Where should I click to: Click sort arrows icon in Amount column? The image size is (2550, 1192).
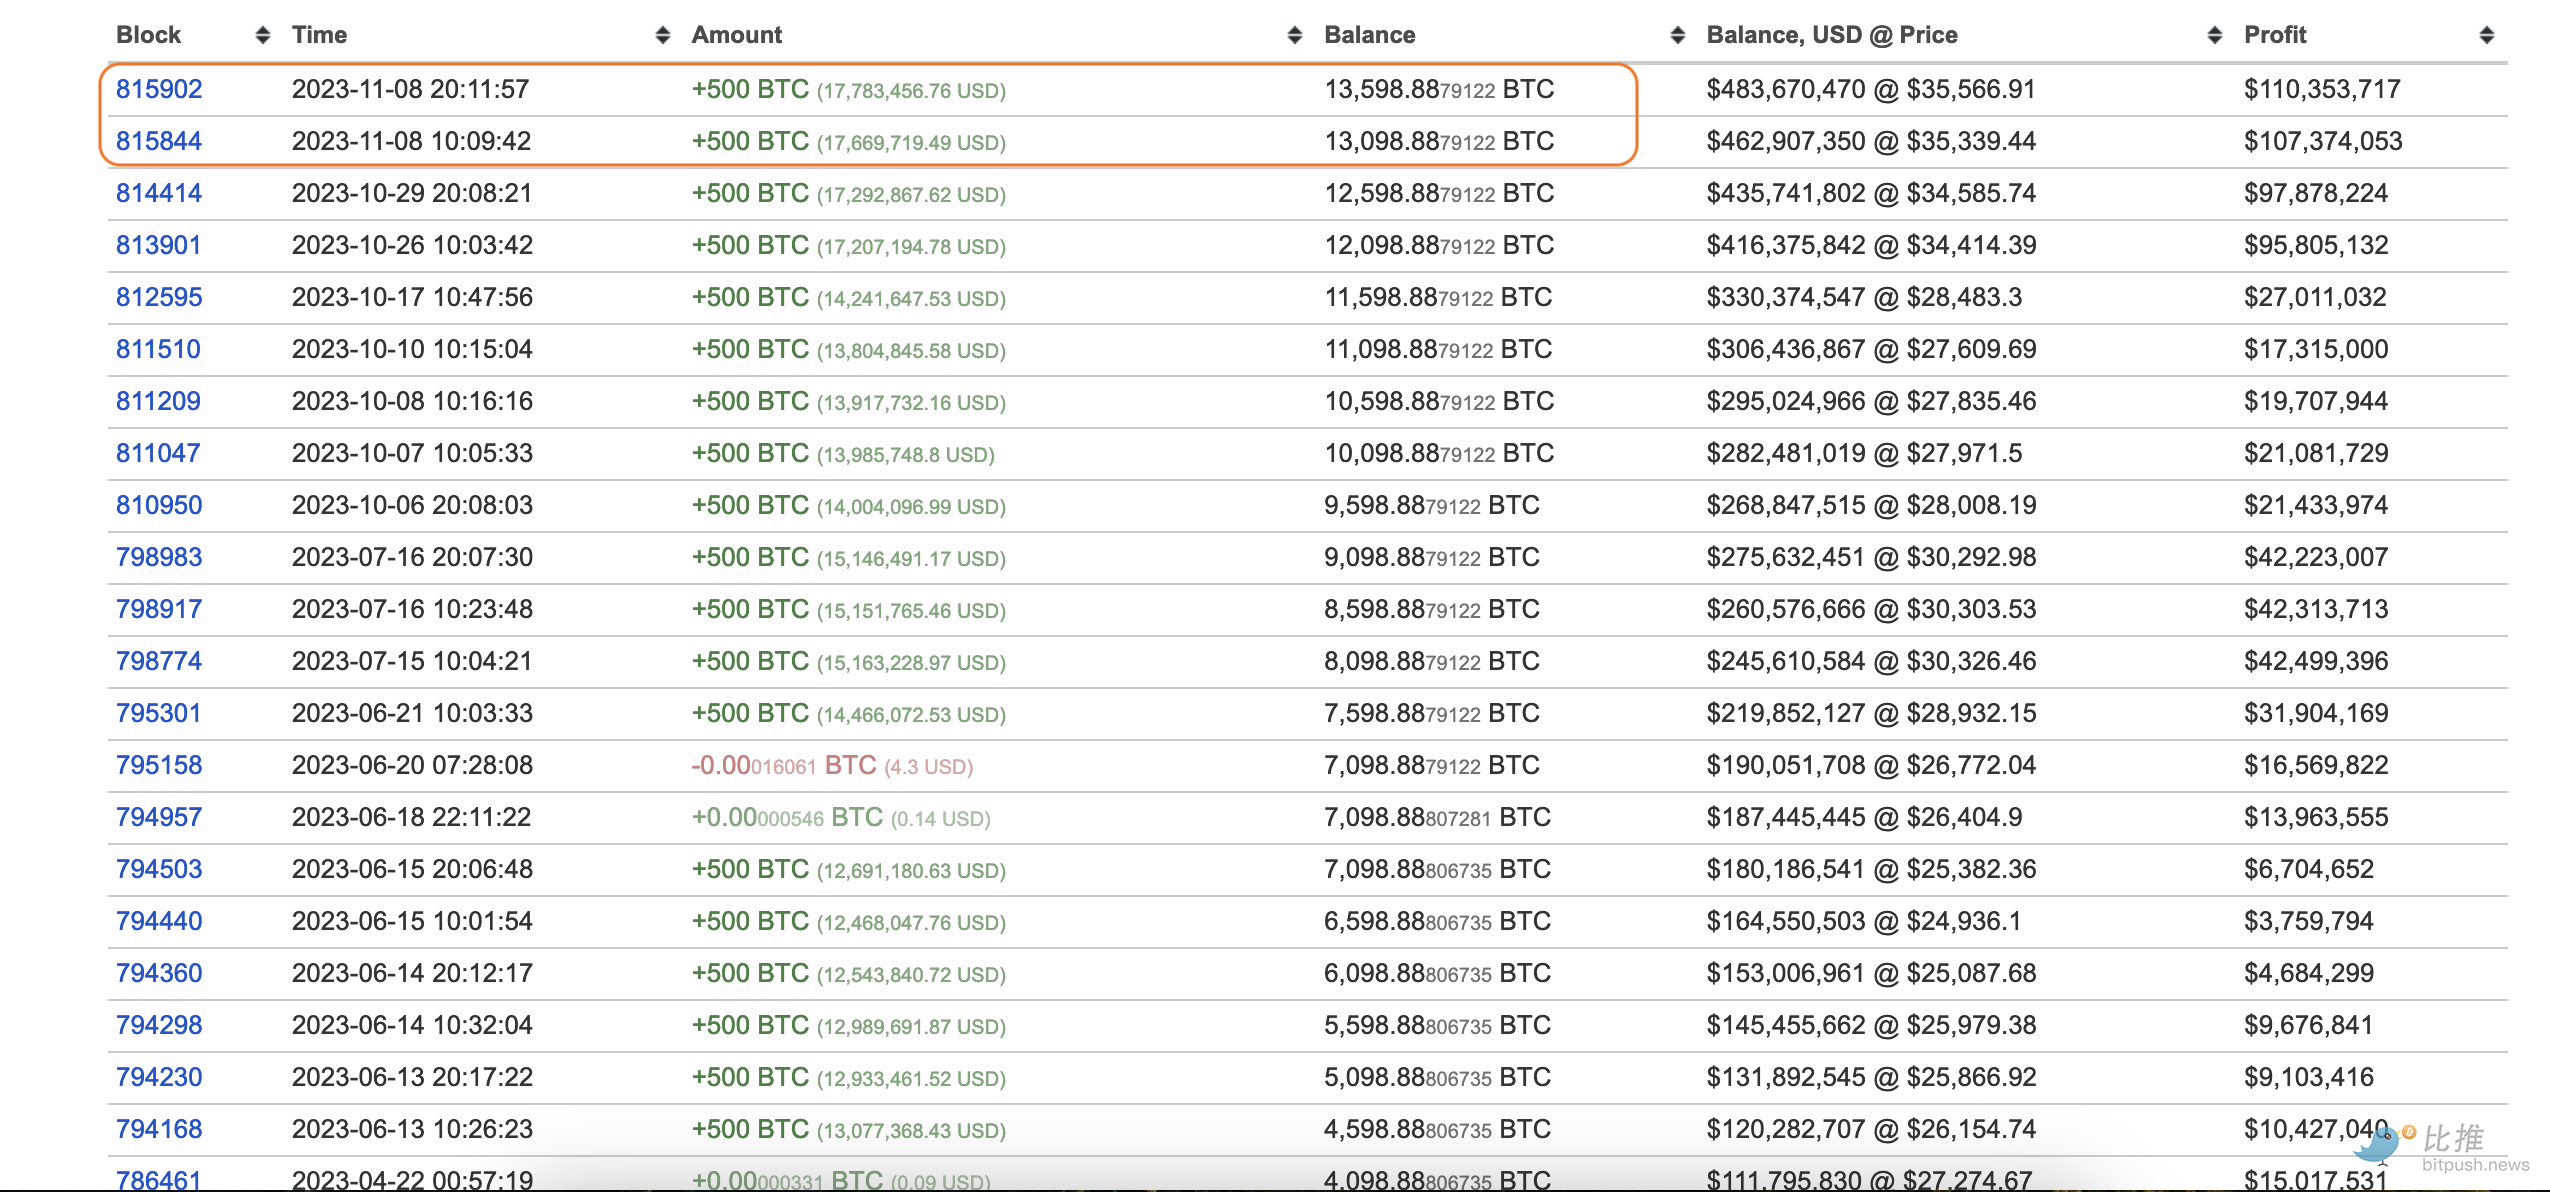click(x=1294, y=36)
